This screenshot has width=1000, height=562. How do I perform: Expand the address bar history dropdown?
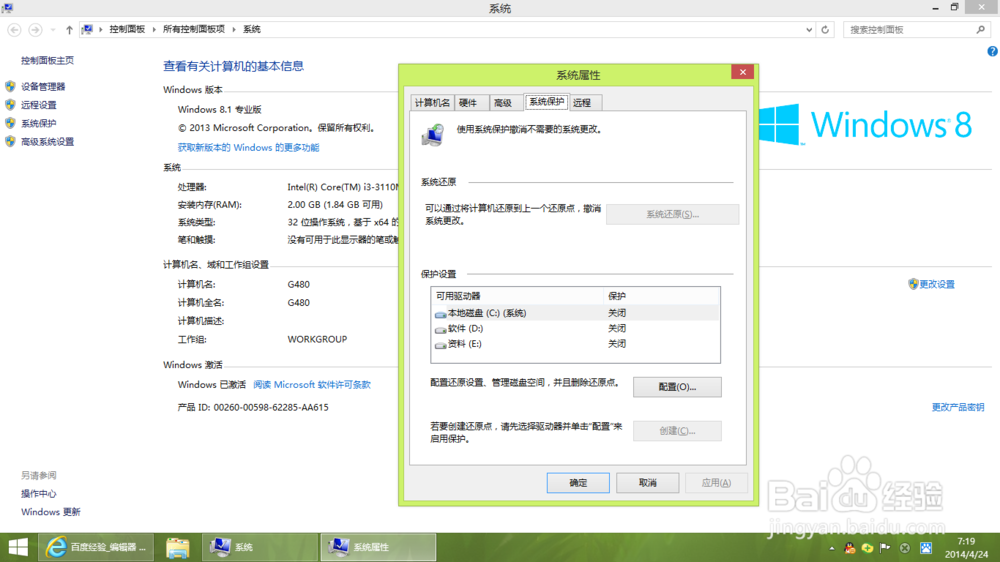tap(809, 29)
